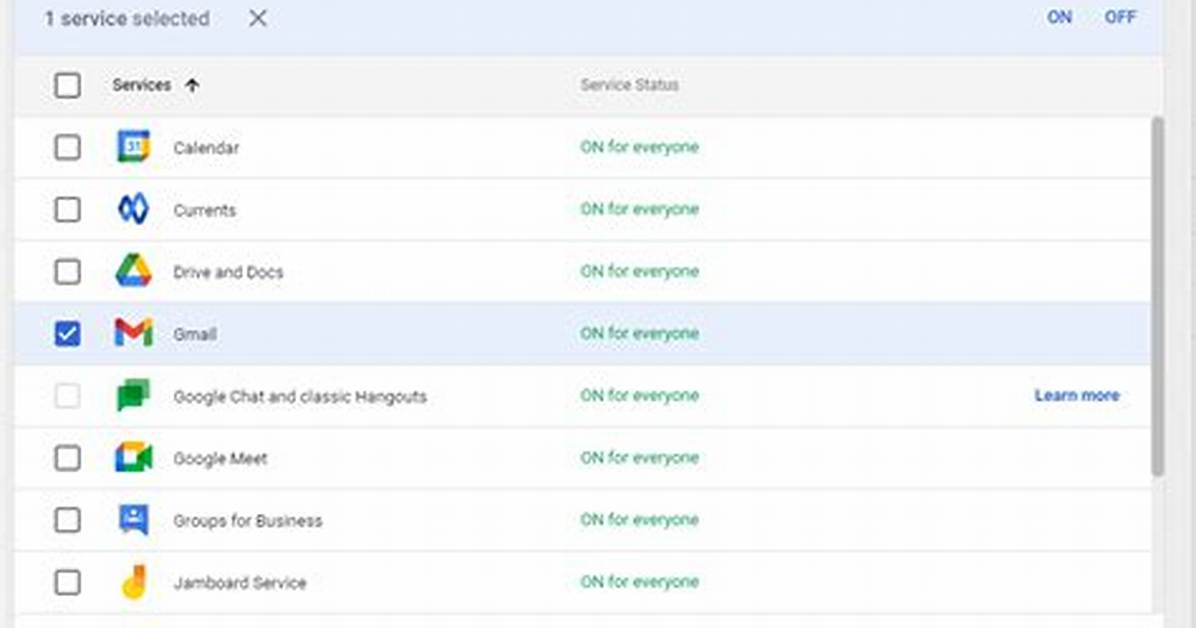Open the Jamboard Service name
The image size is (1196, 628).
(x=240, y=583)
